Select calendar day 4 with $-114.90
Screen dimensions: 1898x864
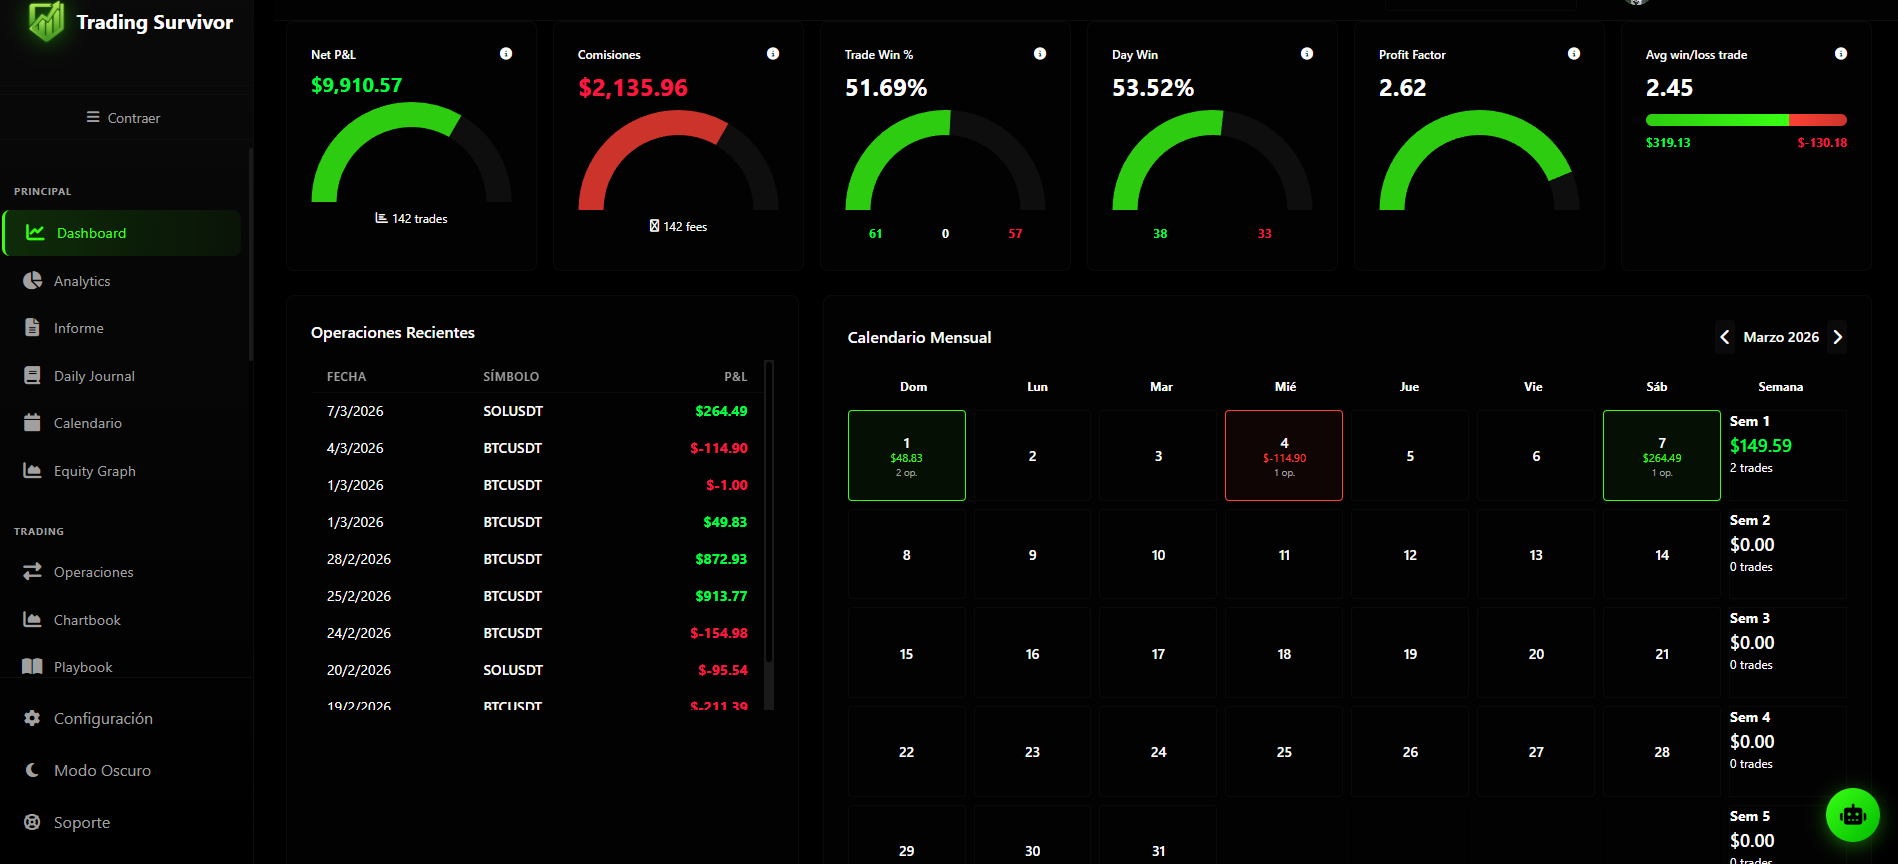(x=1284, y=455)
